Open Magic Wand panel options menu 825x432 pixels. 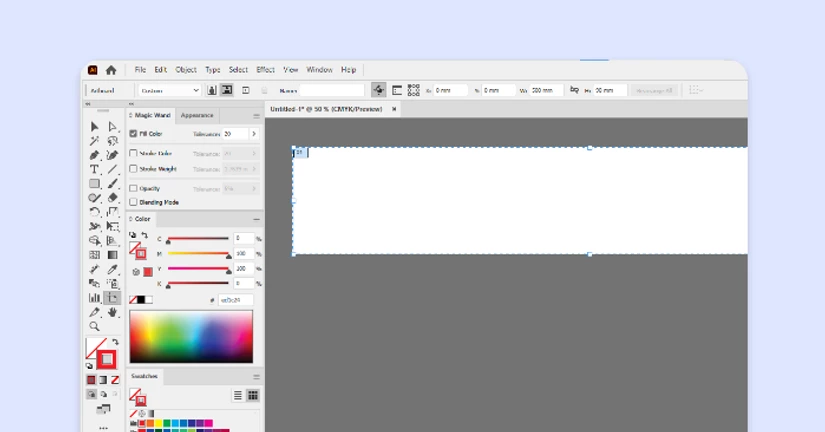pyautogui.click(x=256, y=116)
